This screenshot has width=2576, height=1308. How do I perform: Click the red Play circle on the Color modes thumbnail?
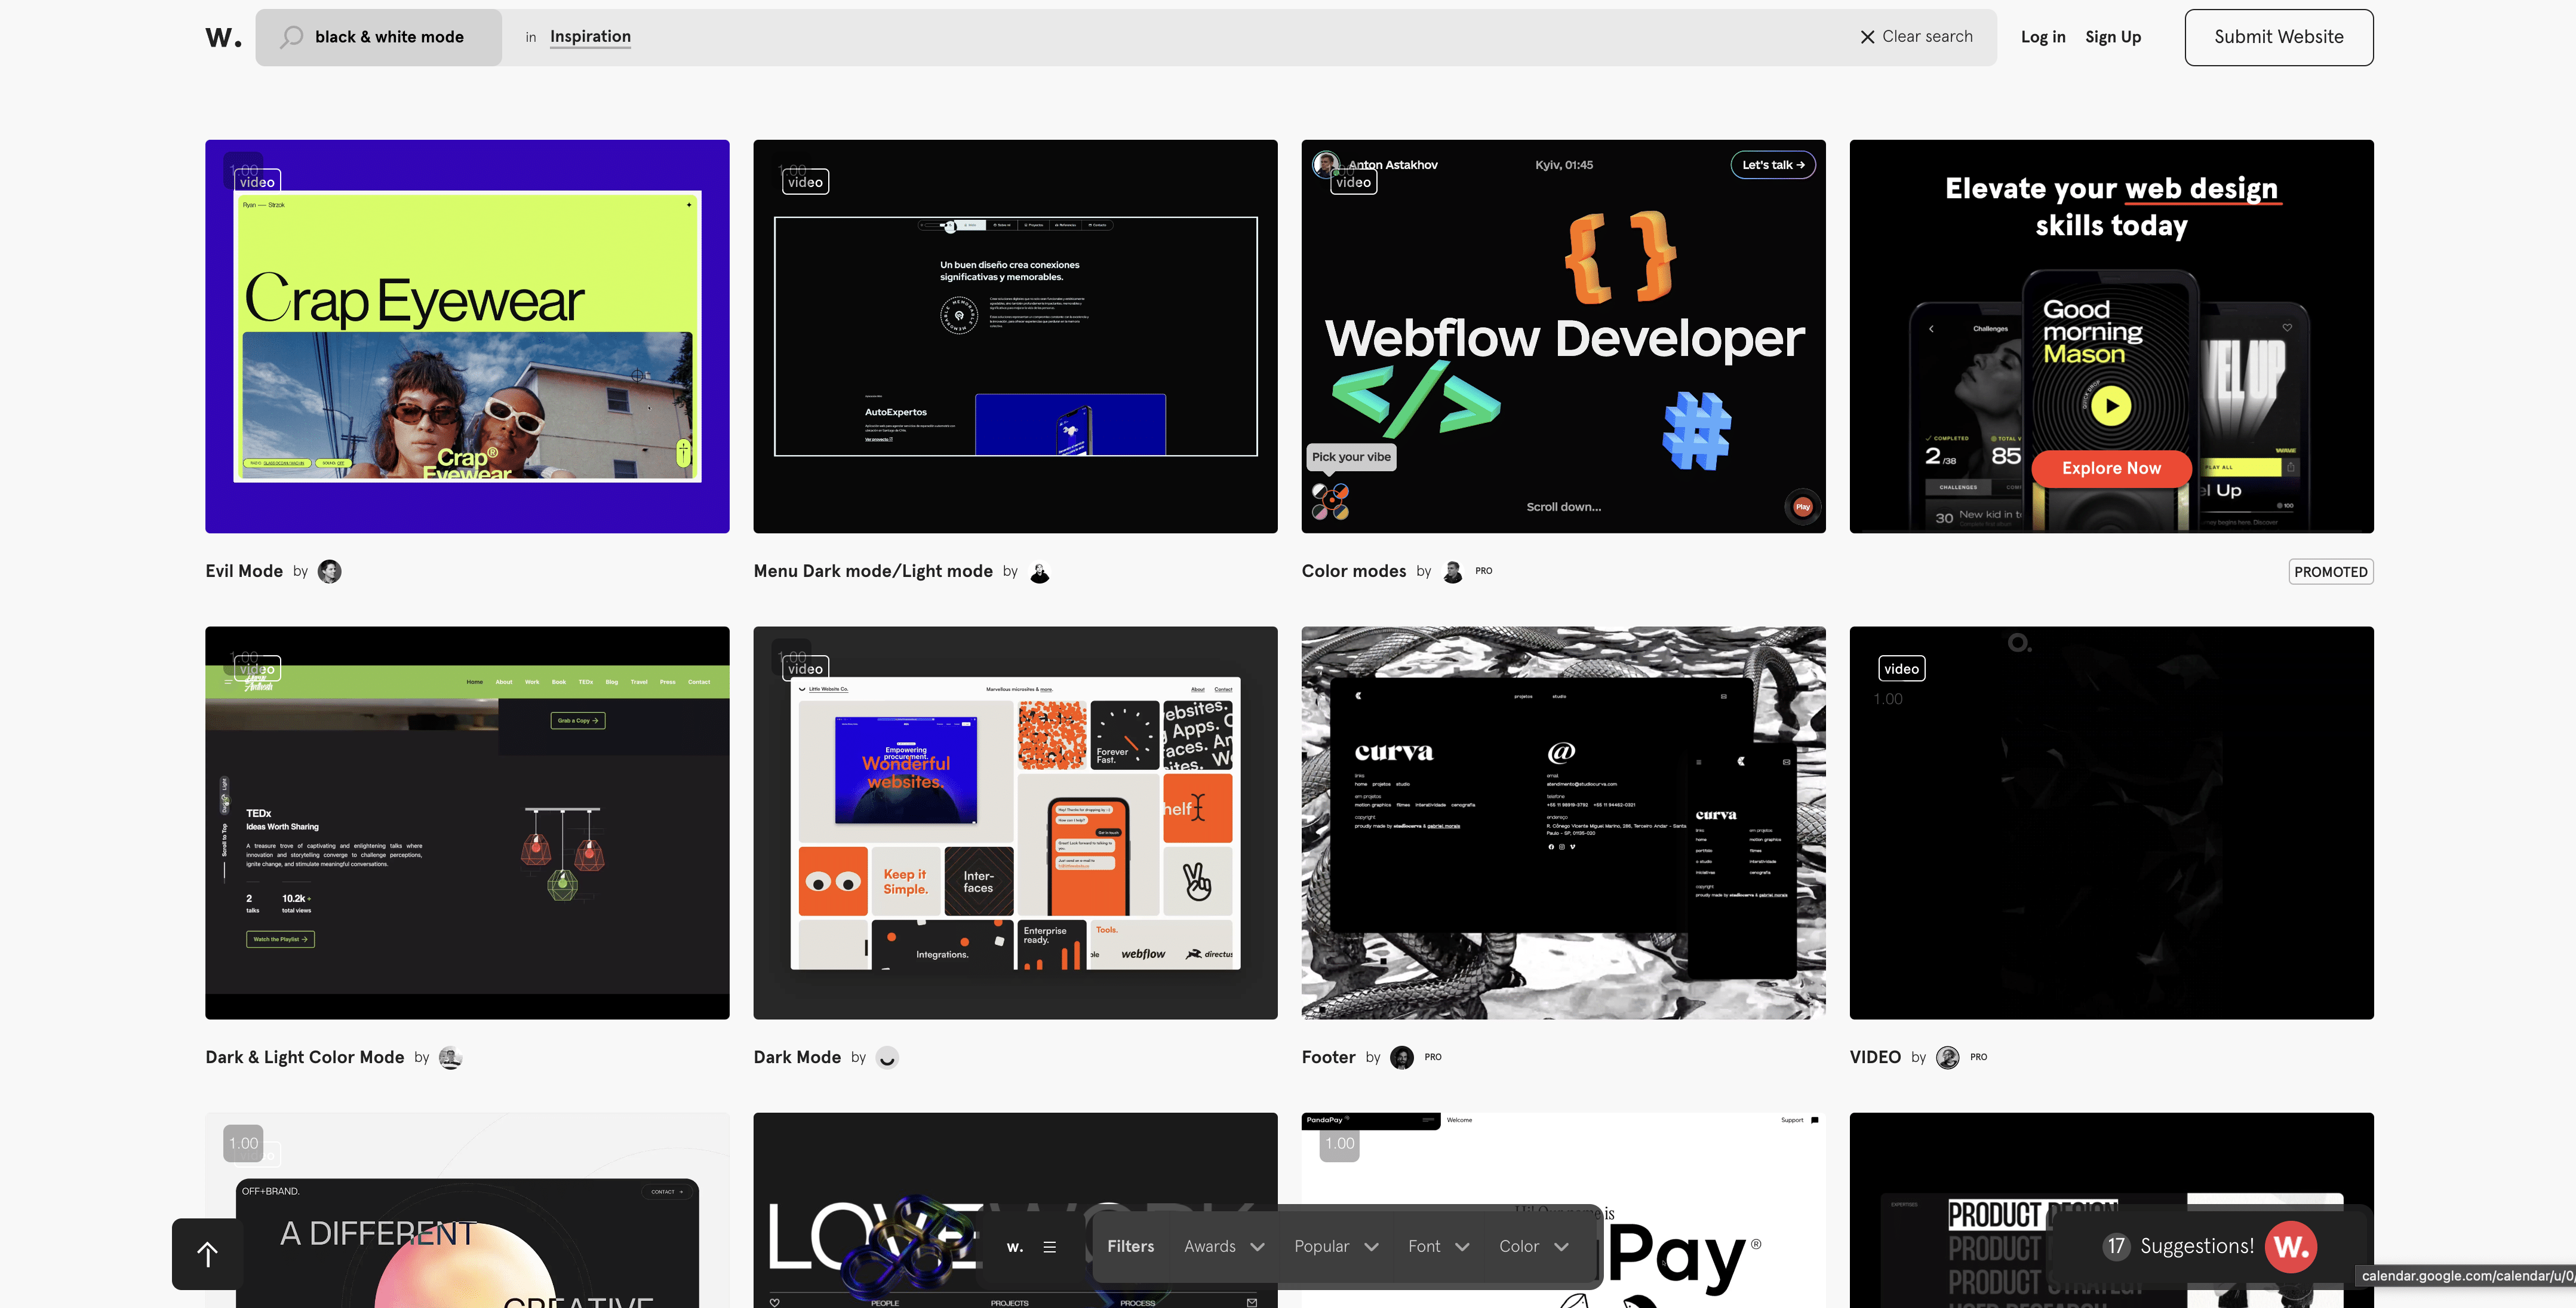pyautogui.click(x=1802, y=507)
